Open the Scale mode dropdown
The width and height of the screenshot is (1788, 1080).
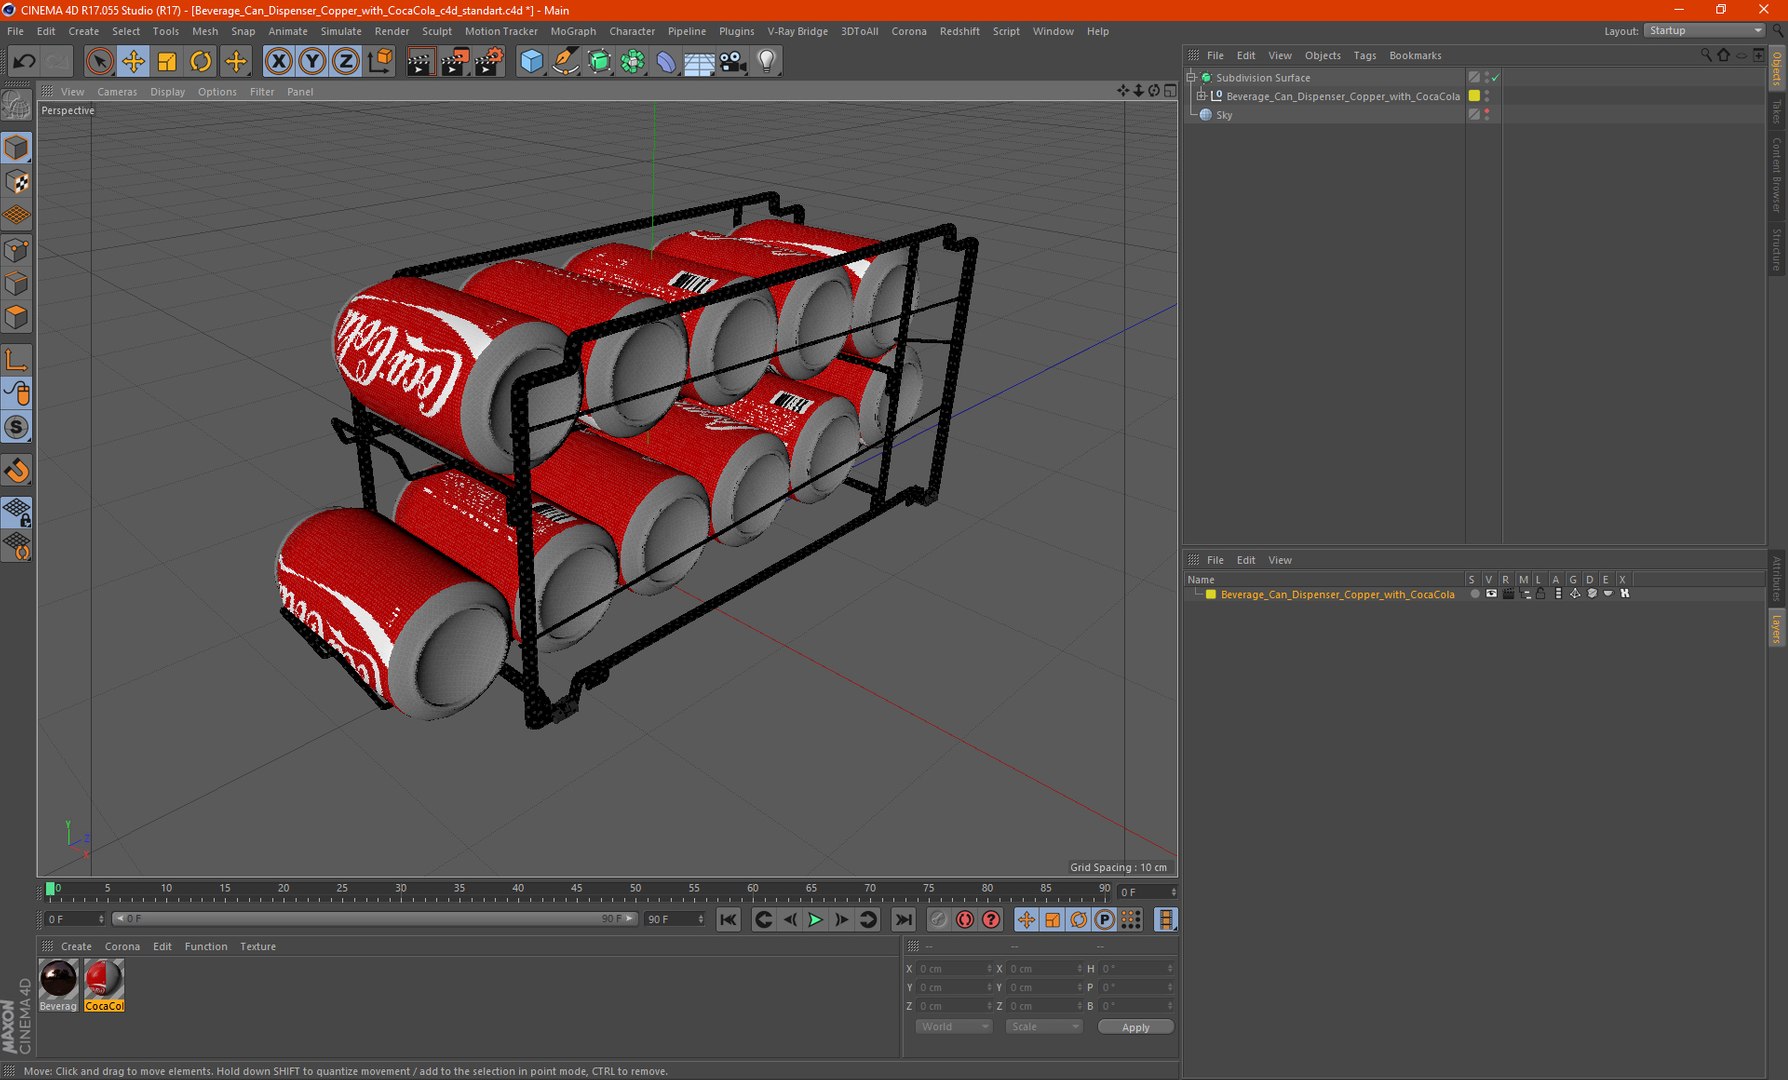[x=1044, y=1027]
